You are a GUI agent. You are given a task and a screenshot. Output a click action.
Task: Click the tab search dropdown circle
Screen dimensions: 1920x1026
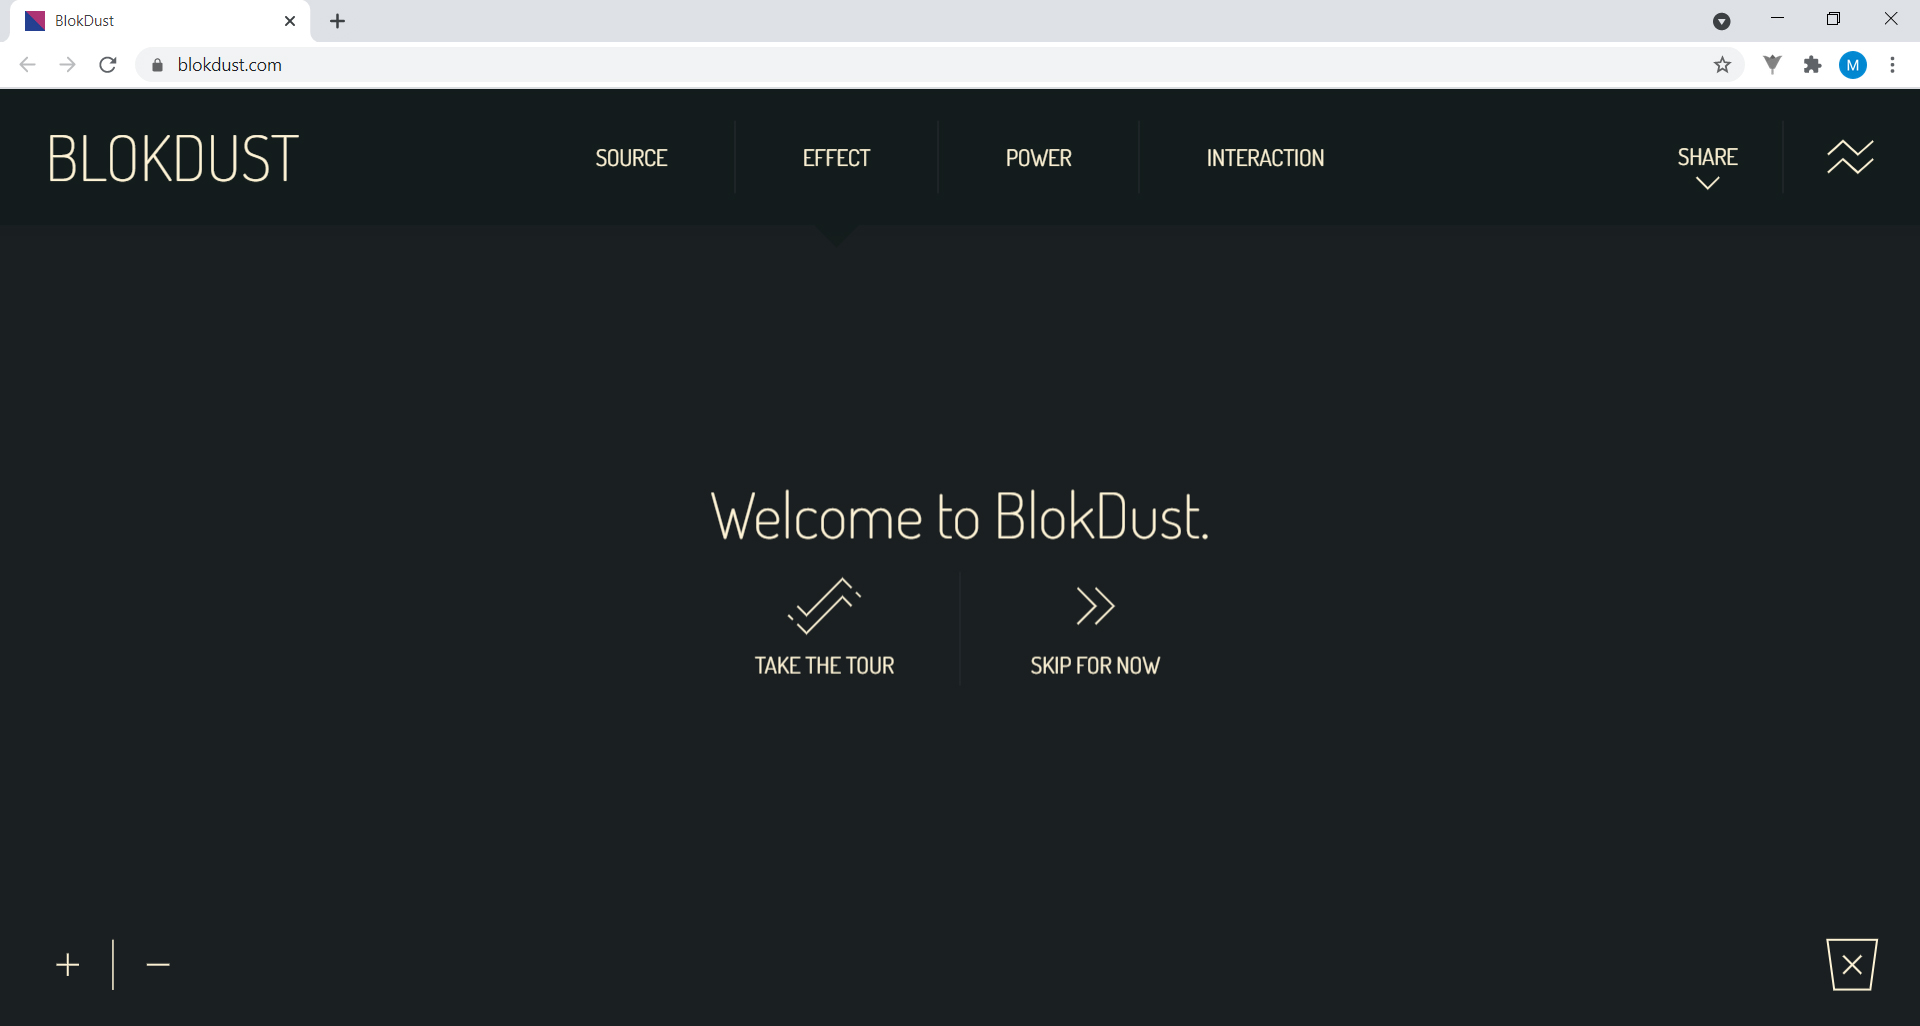pos(1722,21)
